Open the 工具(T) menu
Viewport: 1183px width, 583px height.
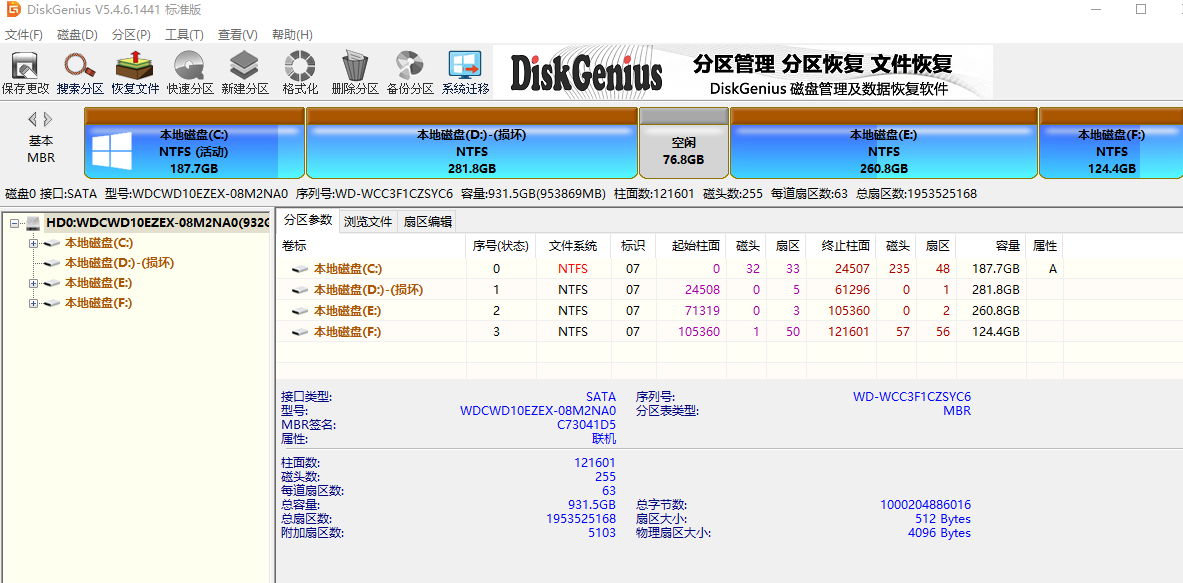tap(185, 35)
